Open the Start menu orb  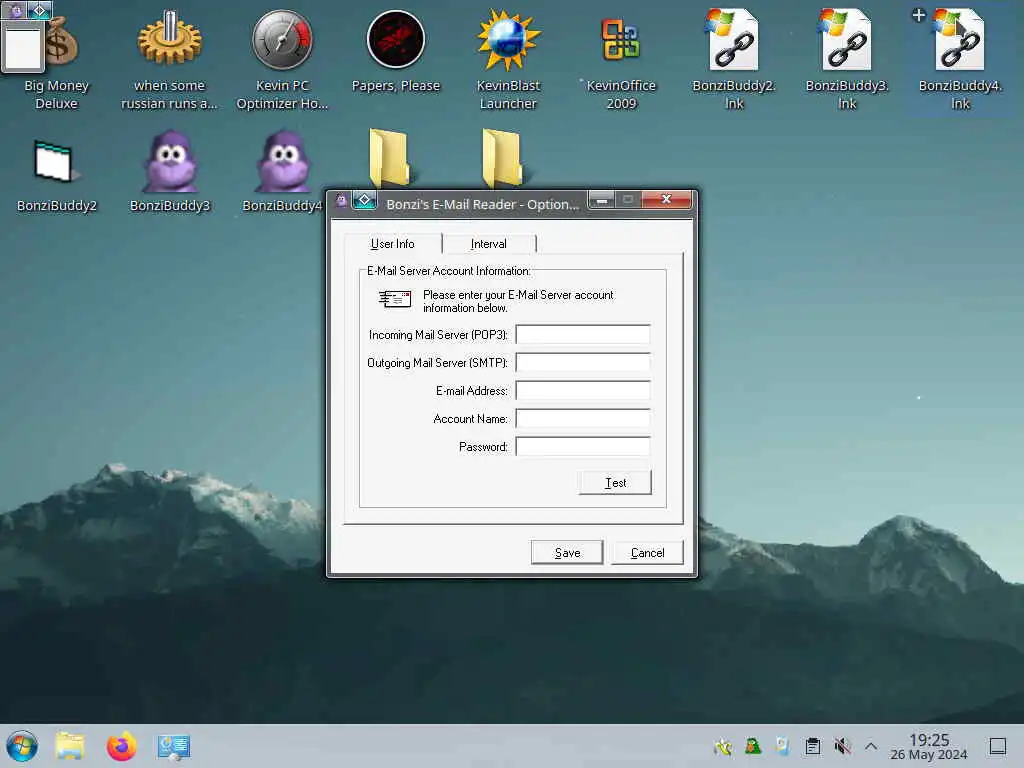pos(22,746)
